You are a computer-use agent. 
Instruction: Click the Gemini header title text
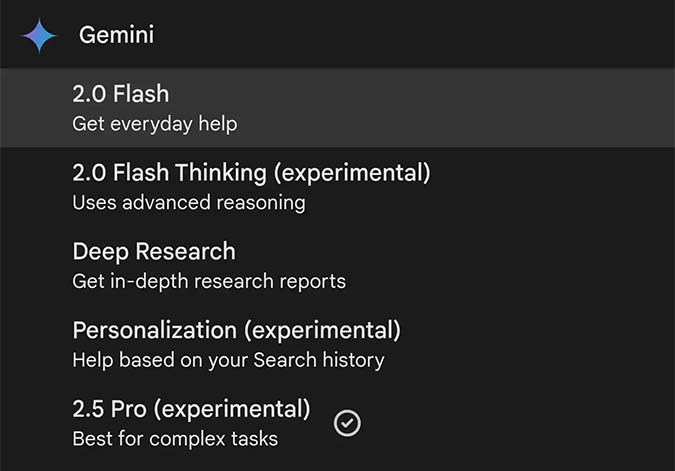coord(116,35)
